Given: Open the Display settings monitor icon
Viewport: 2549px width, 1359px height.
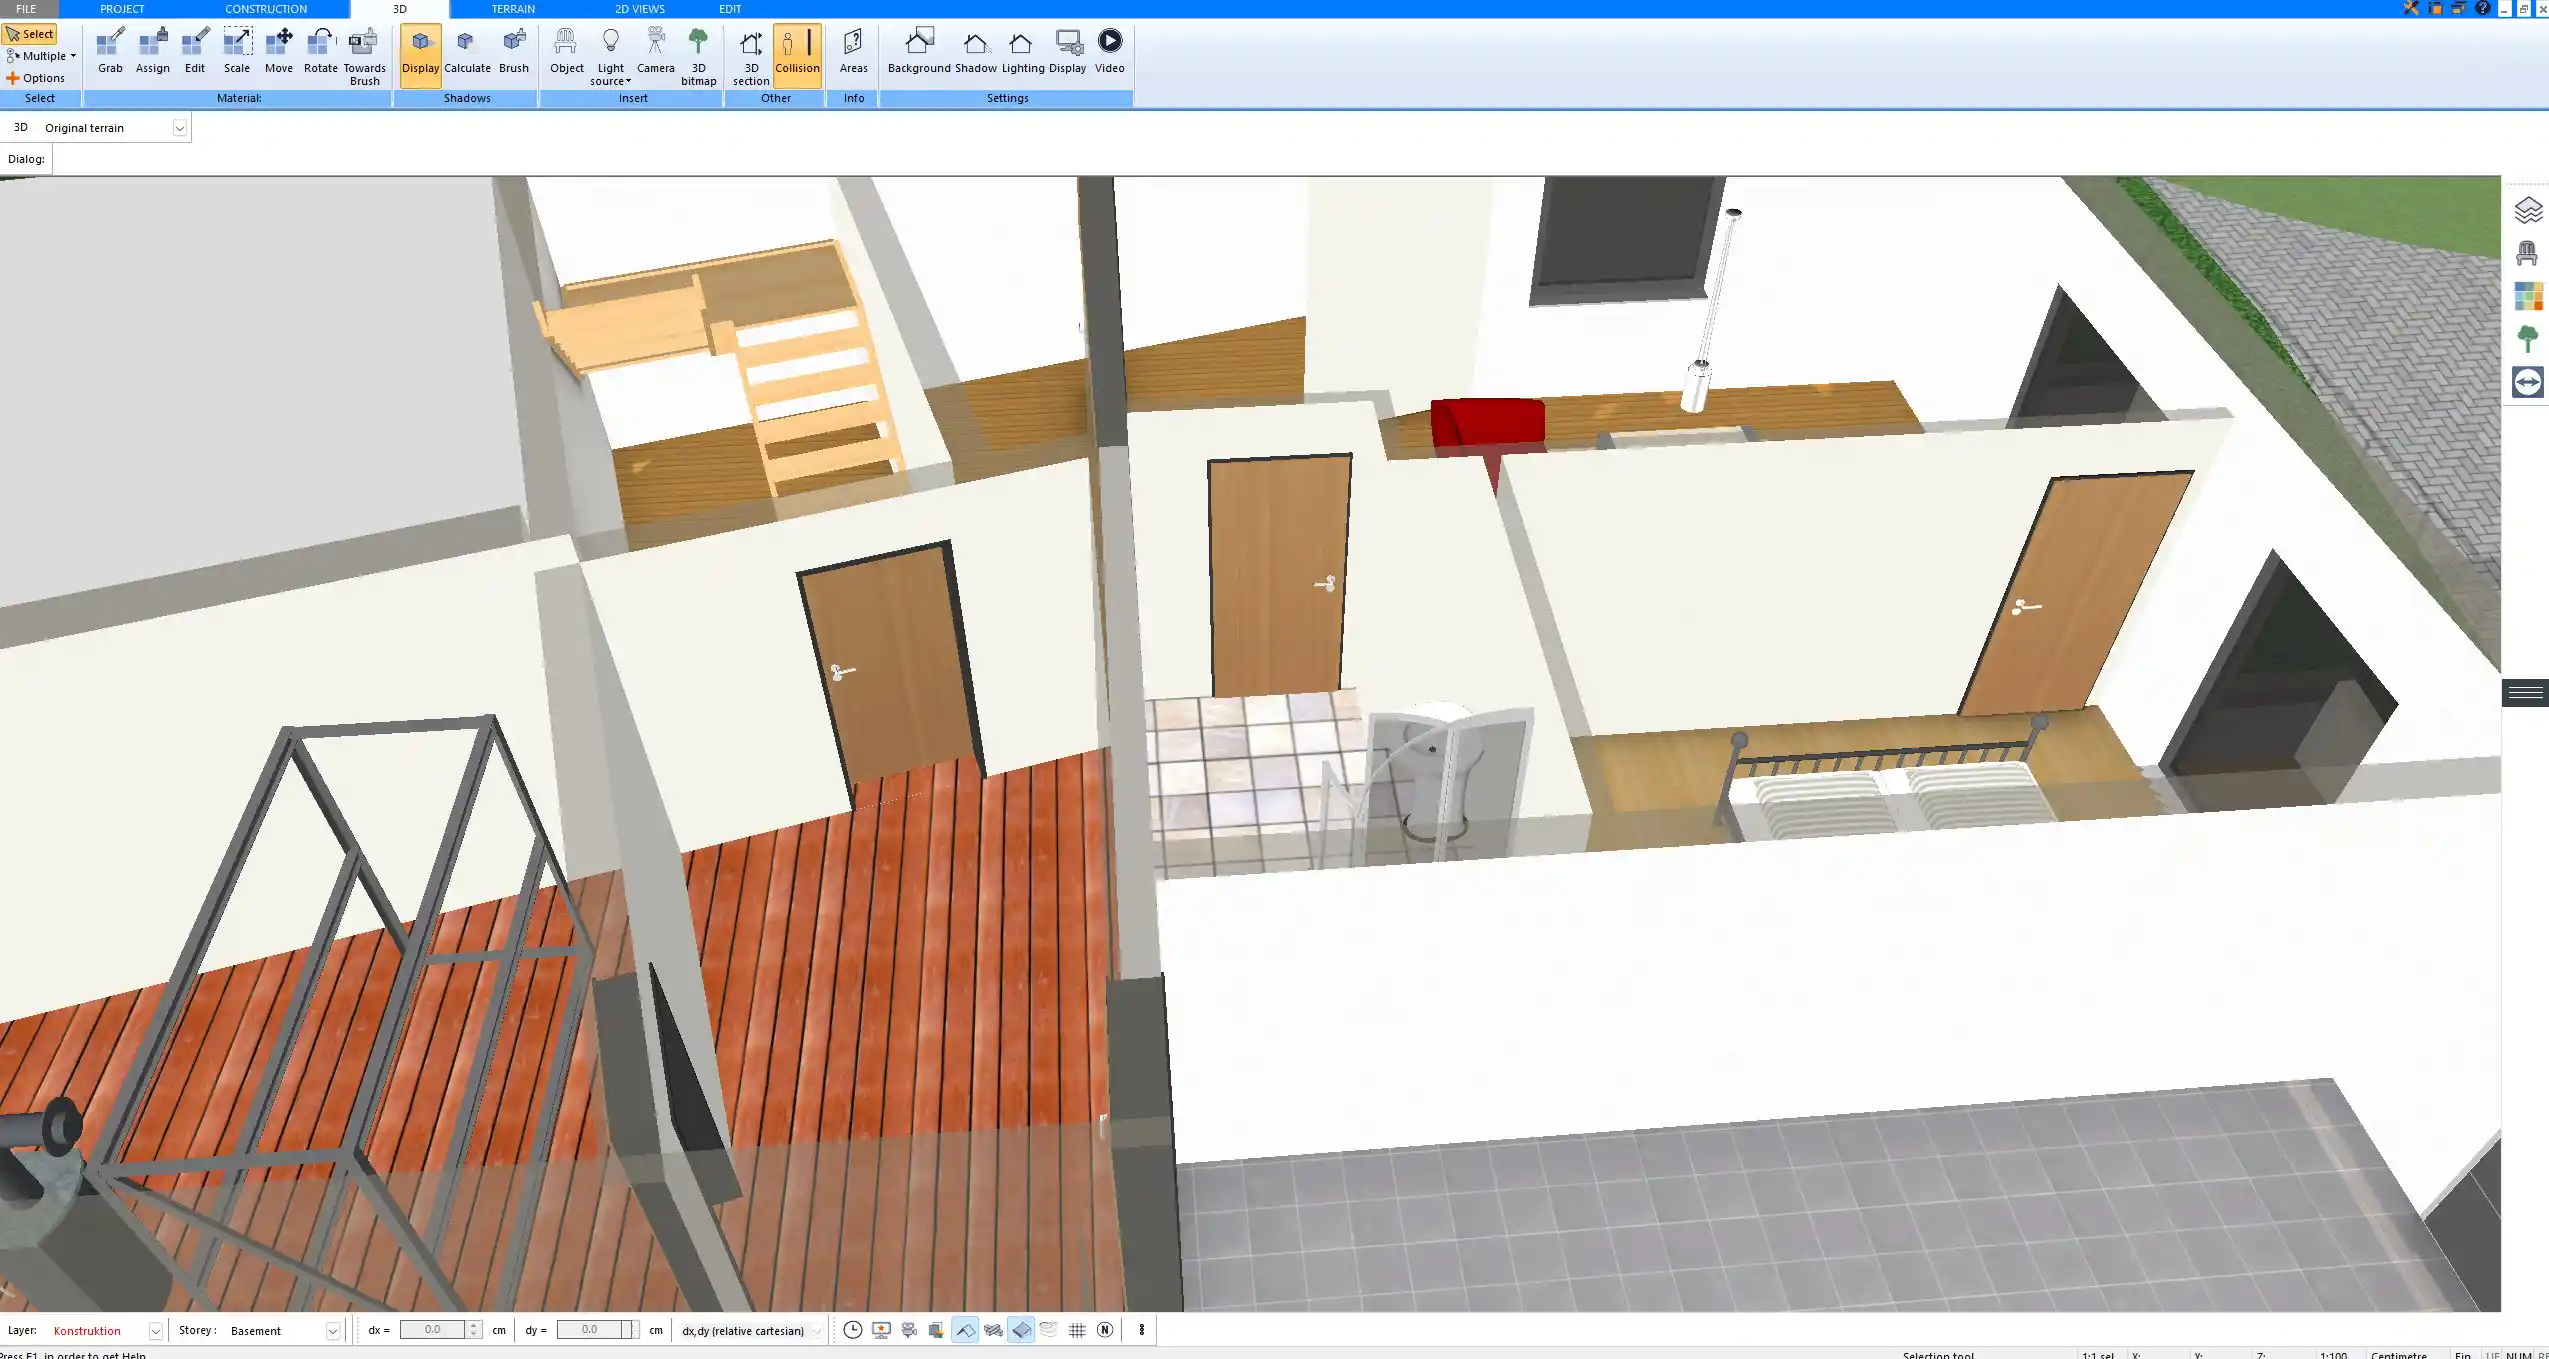Looking at the screenshot, I should 1067,52.
